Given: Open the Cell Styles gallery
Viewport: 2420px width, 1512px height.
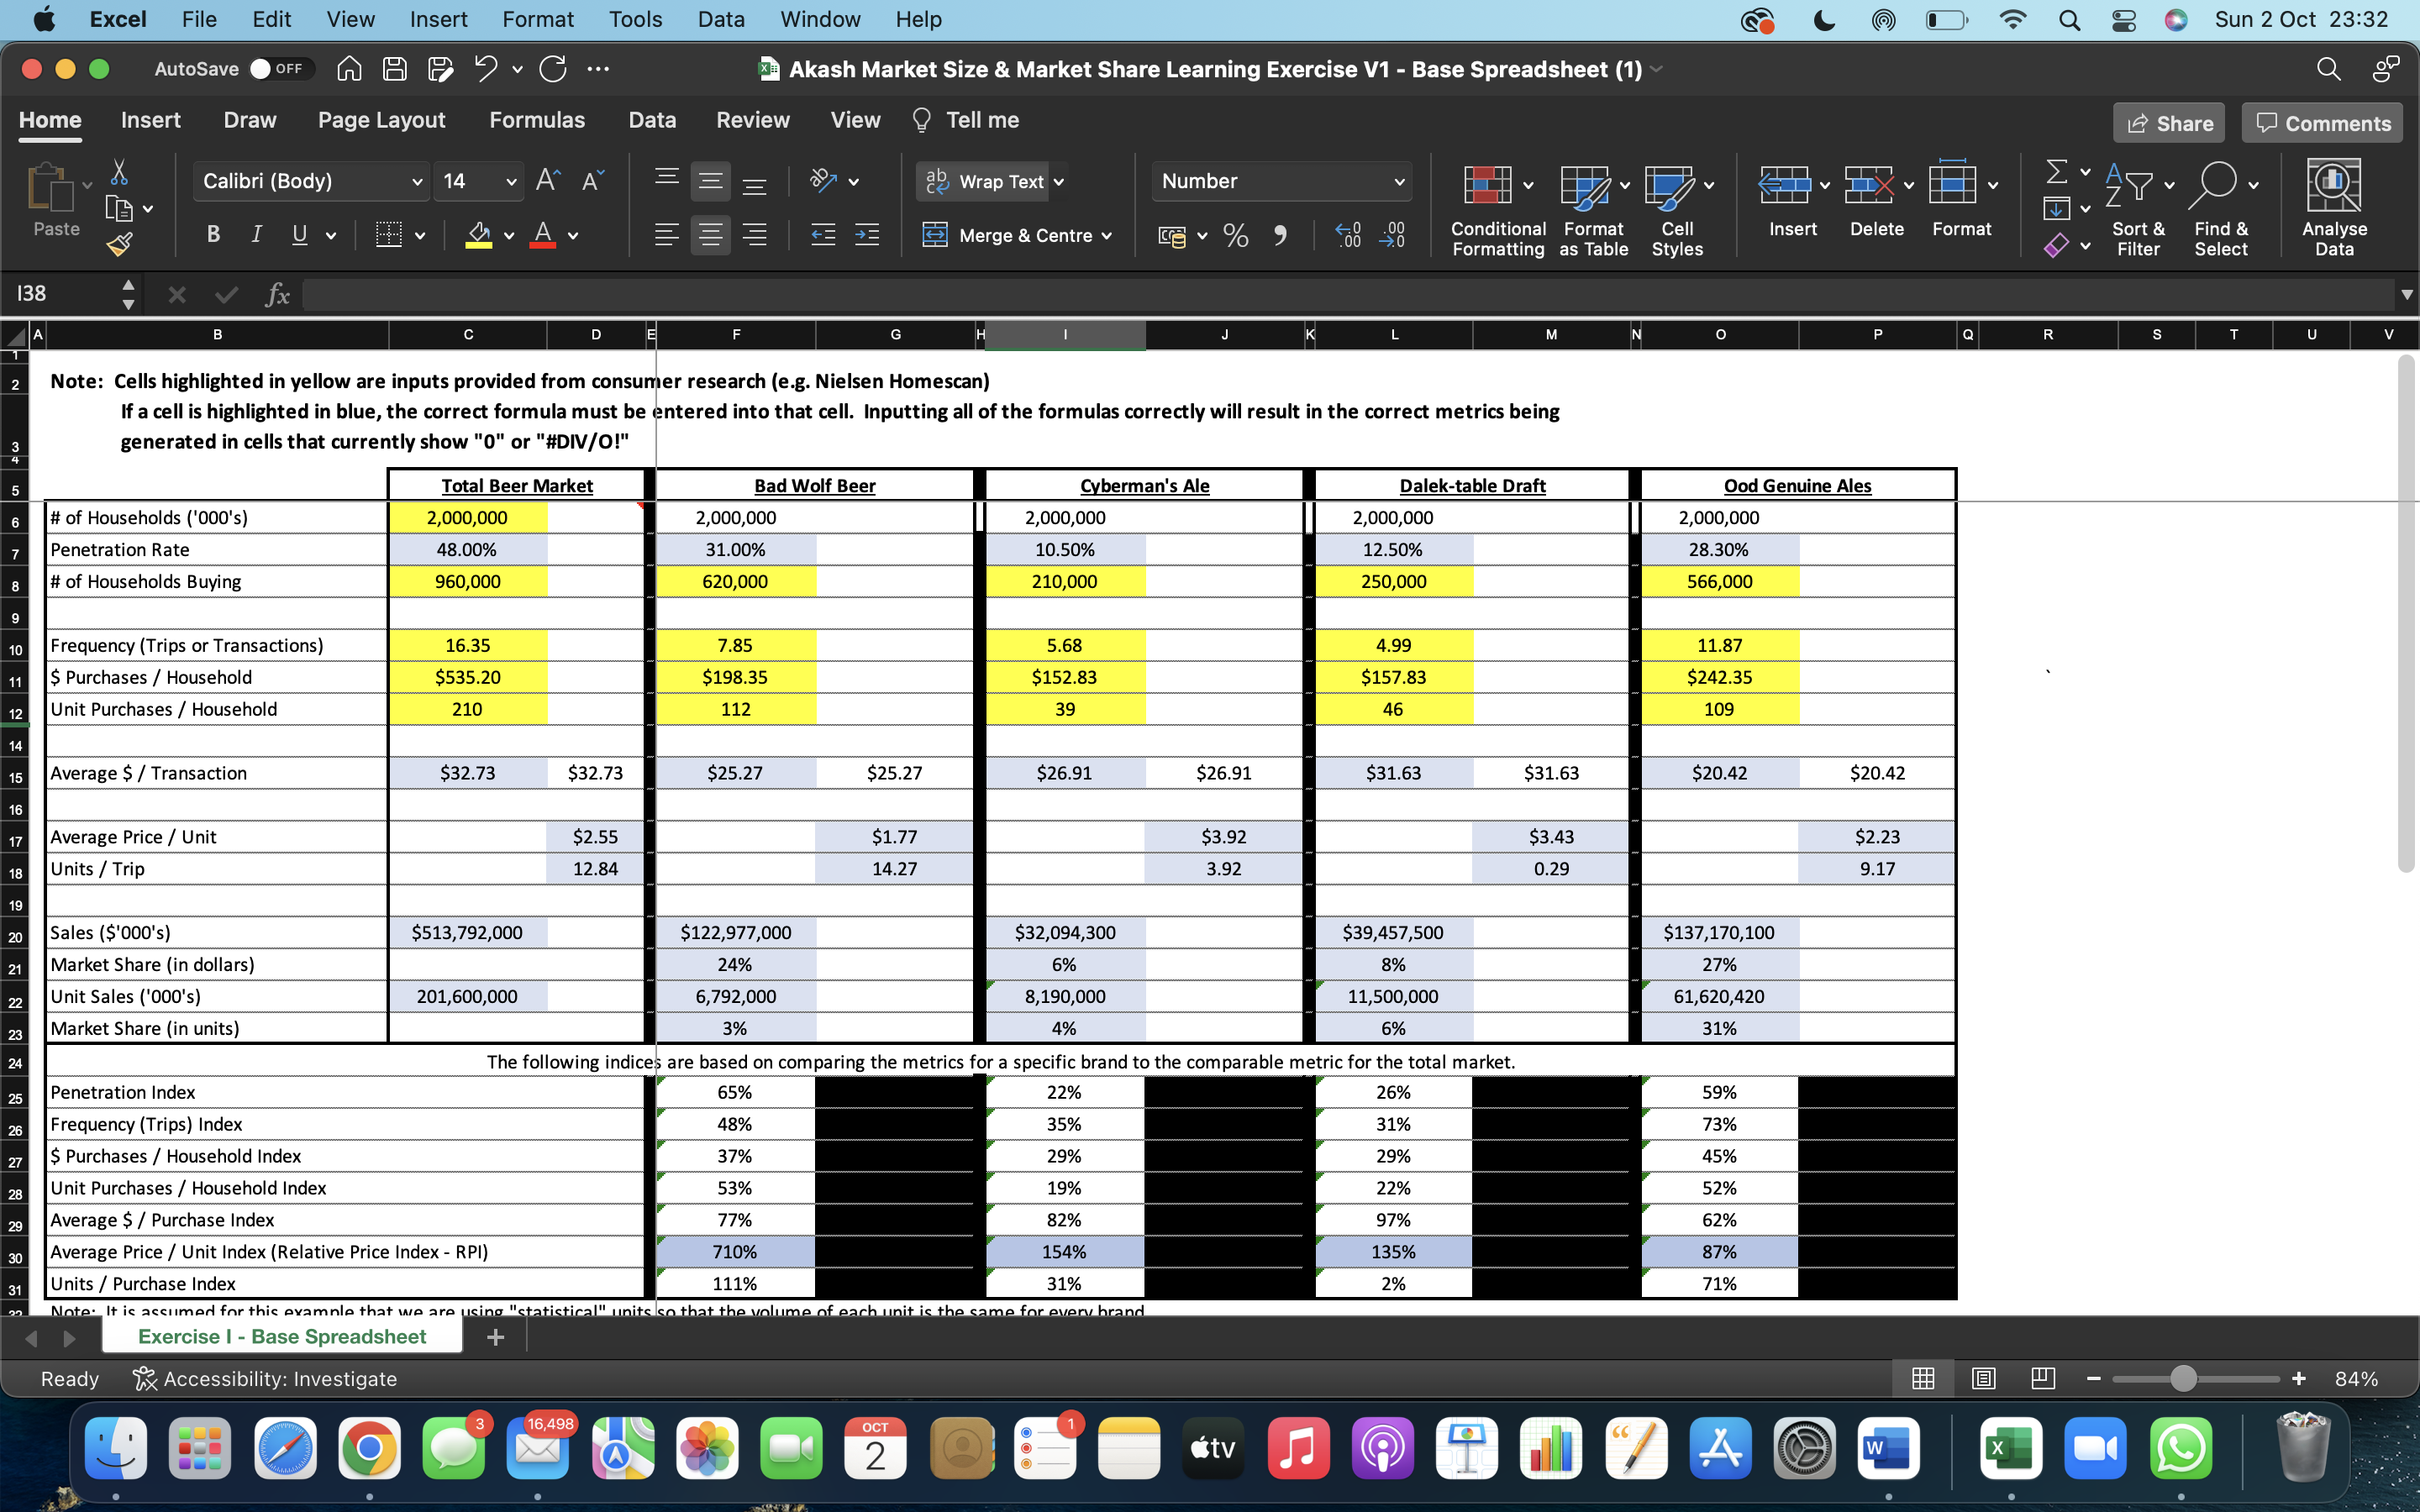Looking at the screenshot, I should click(1678, 207).
